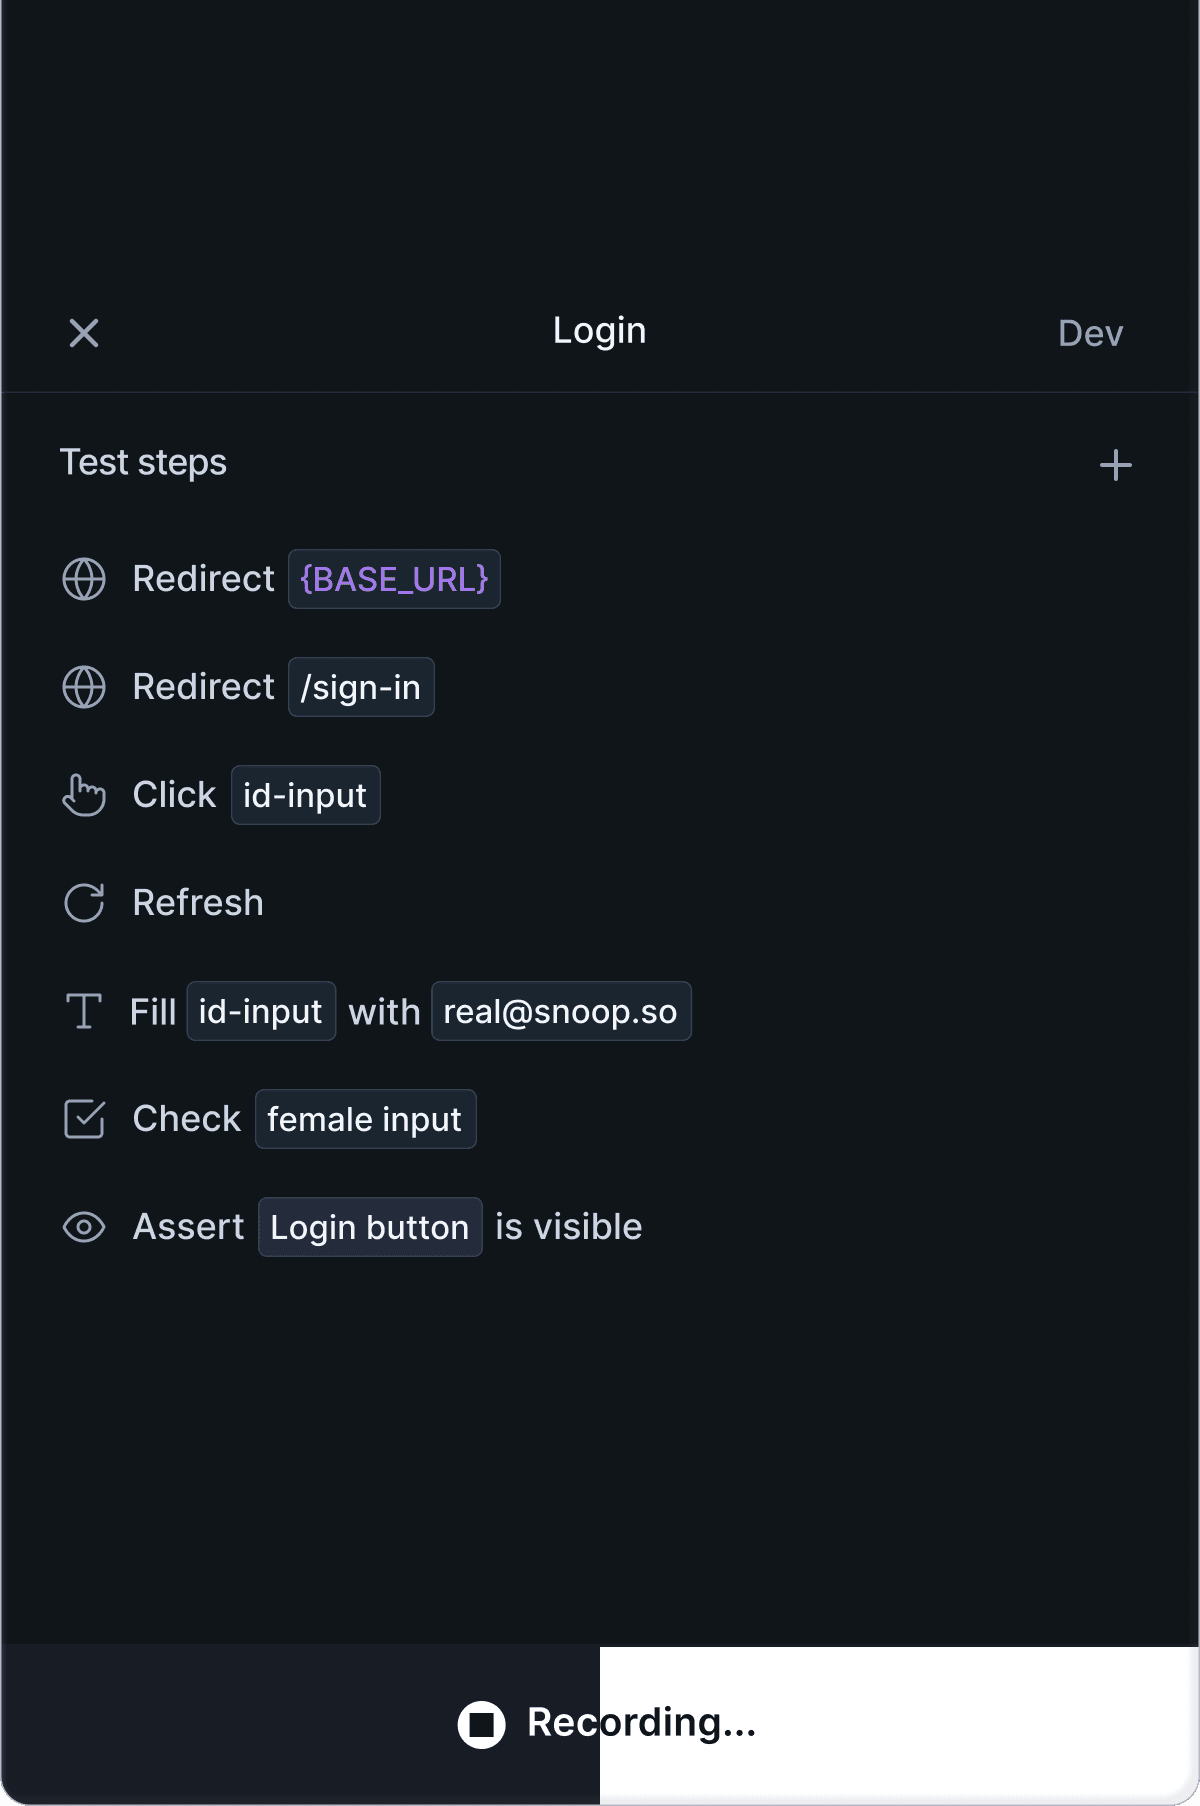Select the female input tag
Image resolution: width=1200 pixels, height=1806 pixels.
pos(365,1119)
